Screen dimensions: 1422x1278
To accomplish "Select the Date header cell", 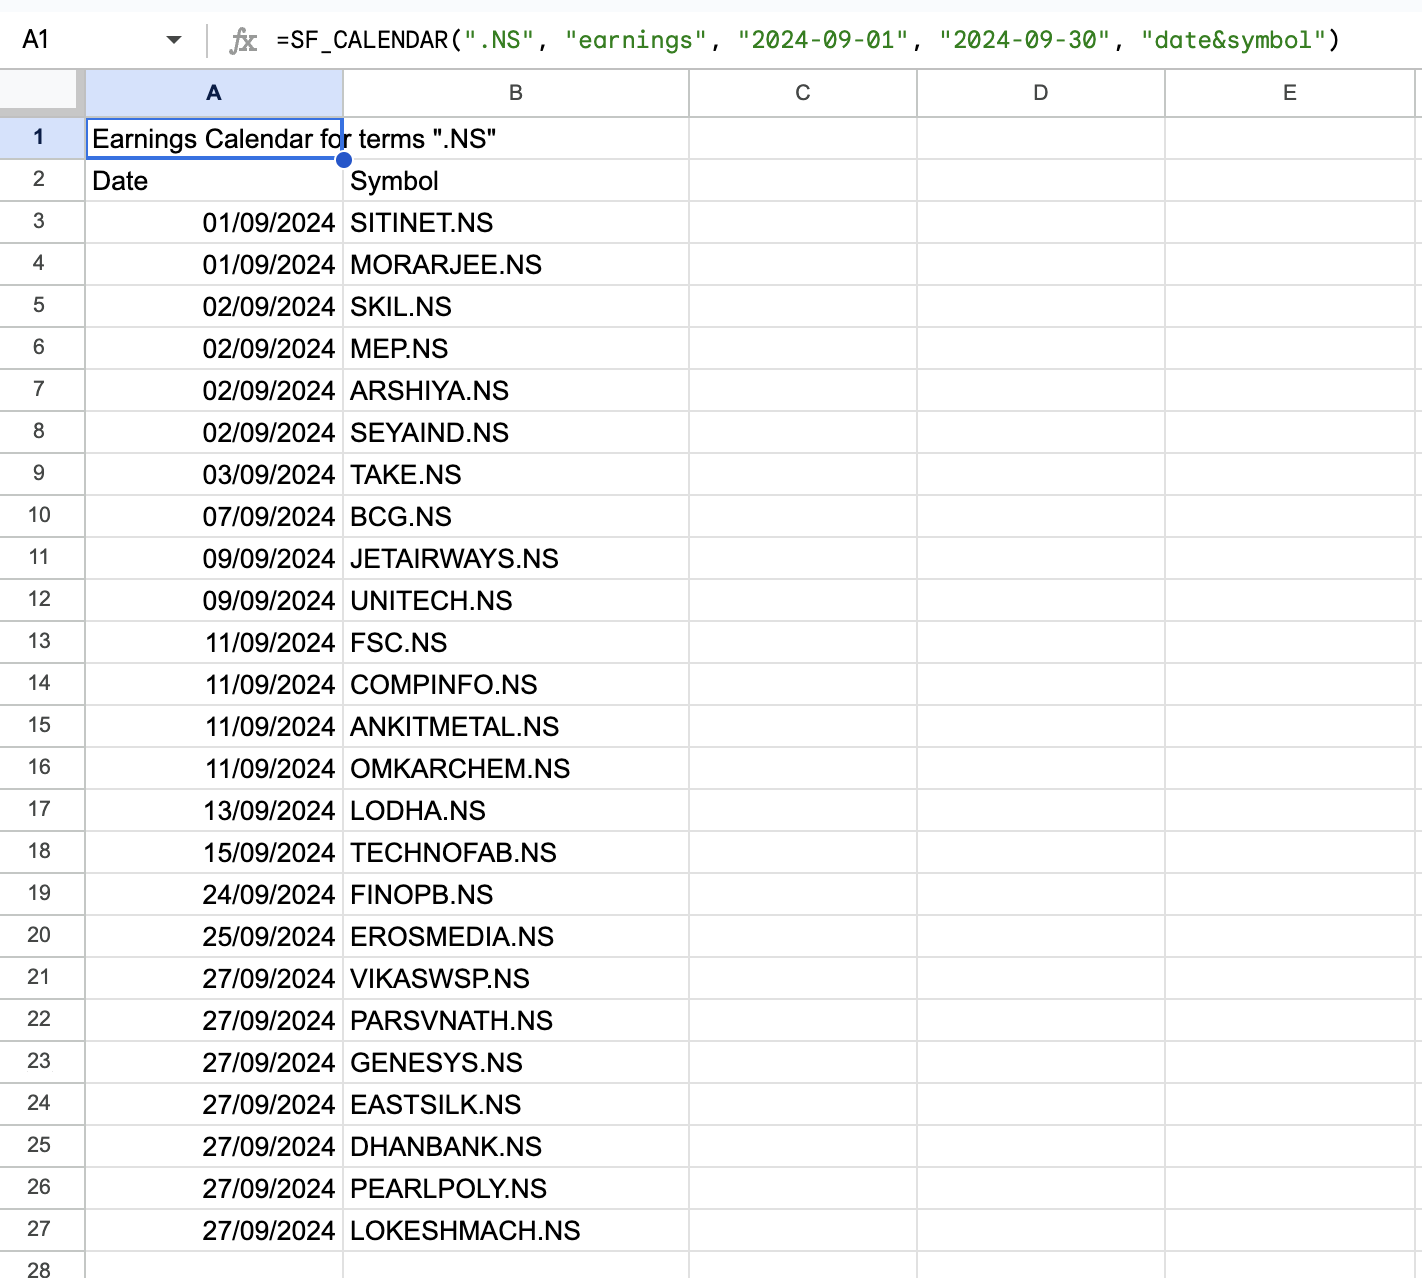I will point(213,180).
